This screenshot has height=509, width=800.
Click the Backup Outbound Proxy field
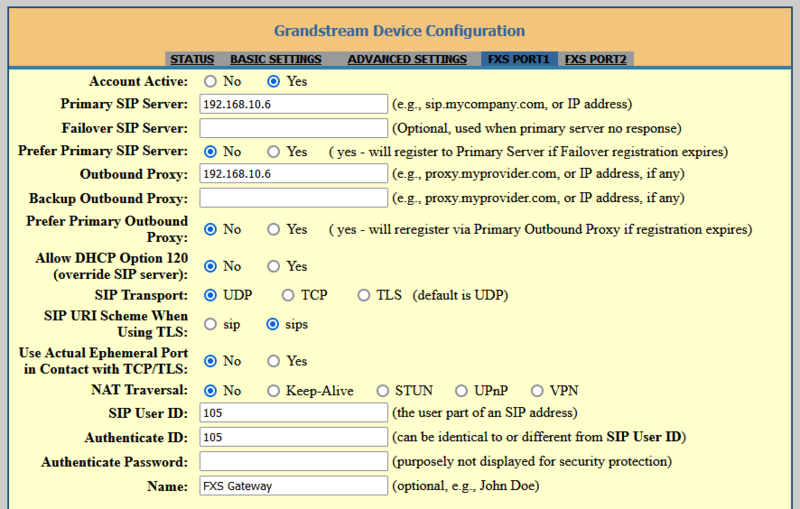293,198
